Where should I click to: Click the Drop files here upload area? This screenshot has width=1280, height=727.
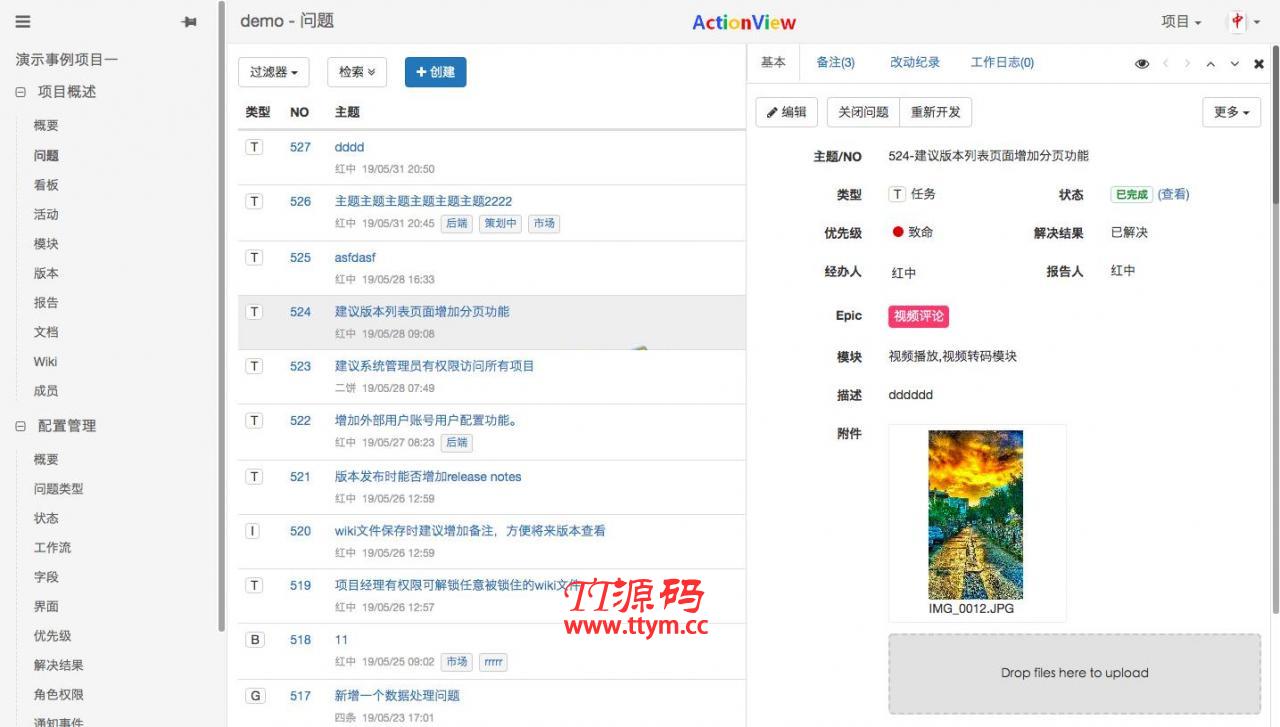point(1074,673)
